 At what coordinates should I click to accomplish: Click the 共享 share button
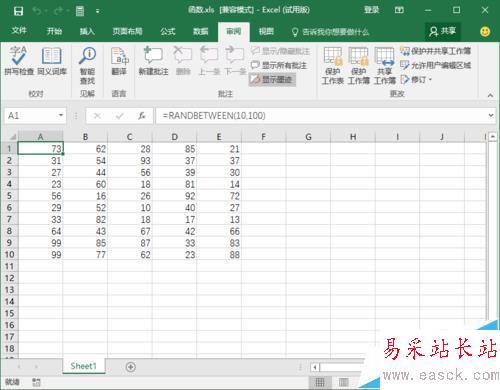point(443,31)
